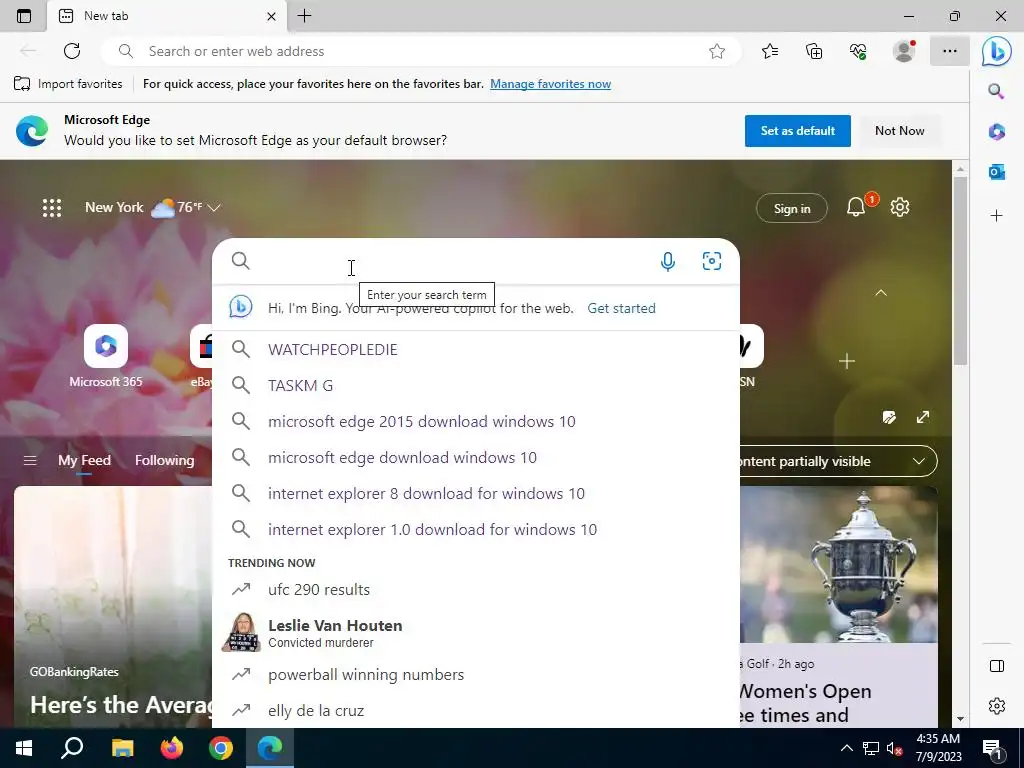Image resolution: width=1024 pixels, height=768 pixels.
Task: Click the Sign in button
Action: 792,208
